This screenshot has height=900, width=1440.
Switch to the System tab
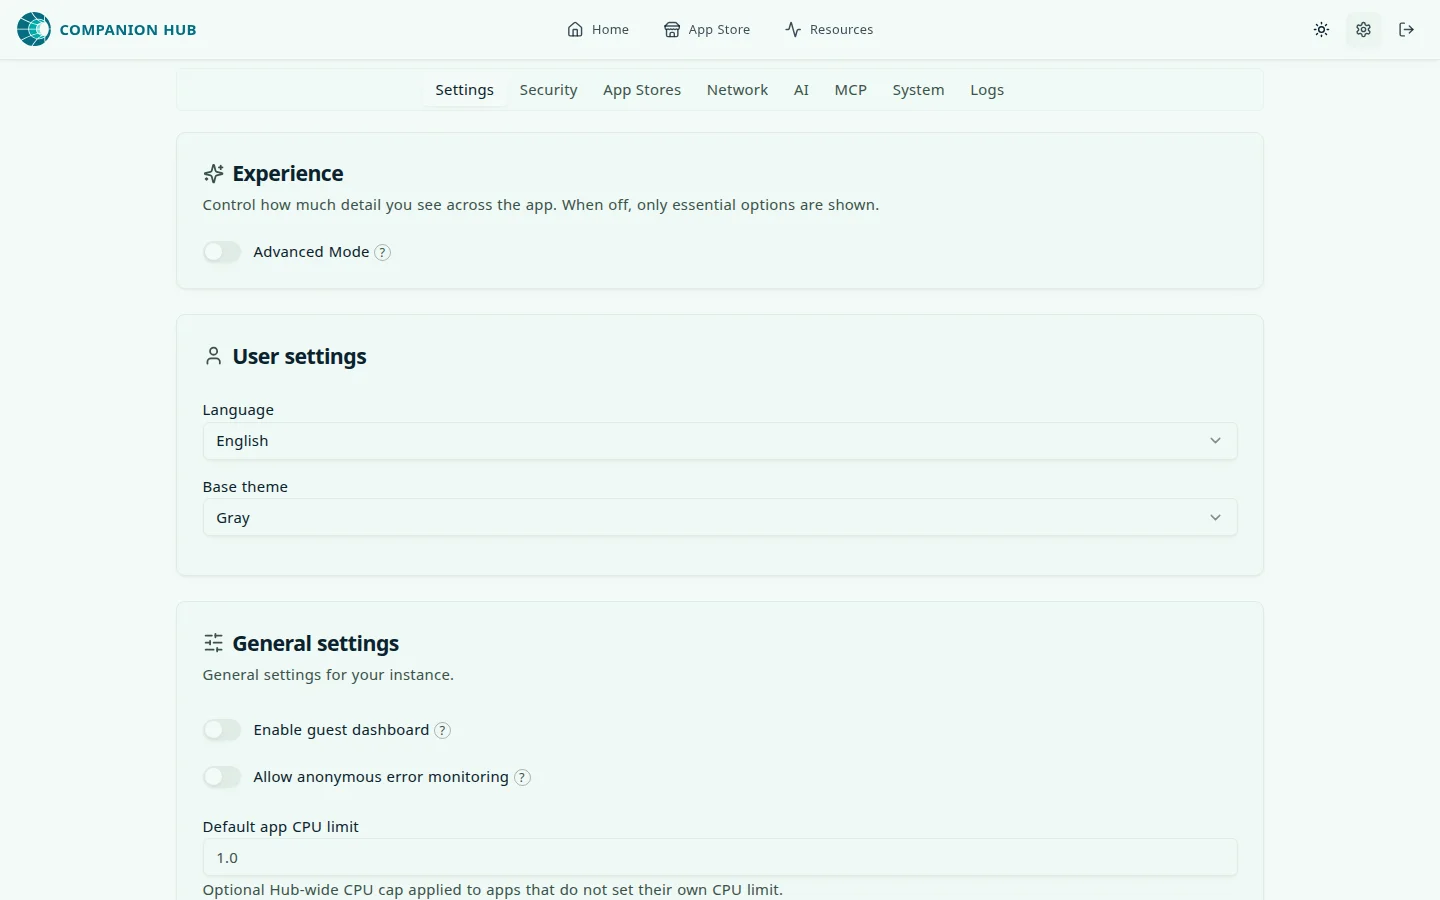tap(918, 90)
